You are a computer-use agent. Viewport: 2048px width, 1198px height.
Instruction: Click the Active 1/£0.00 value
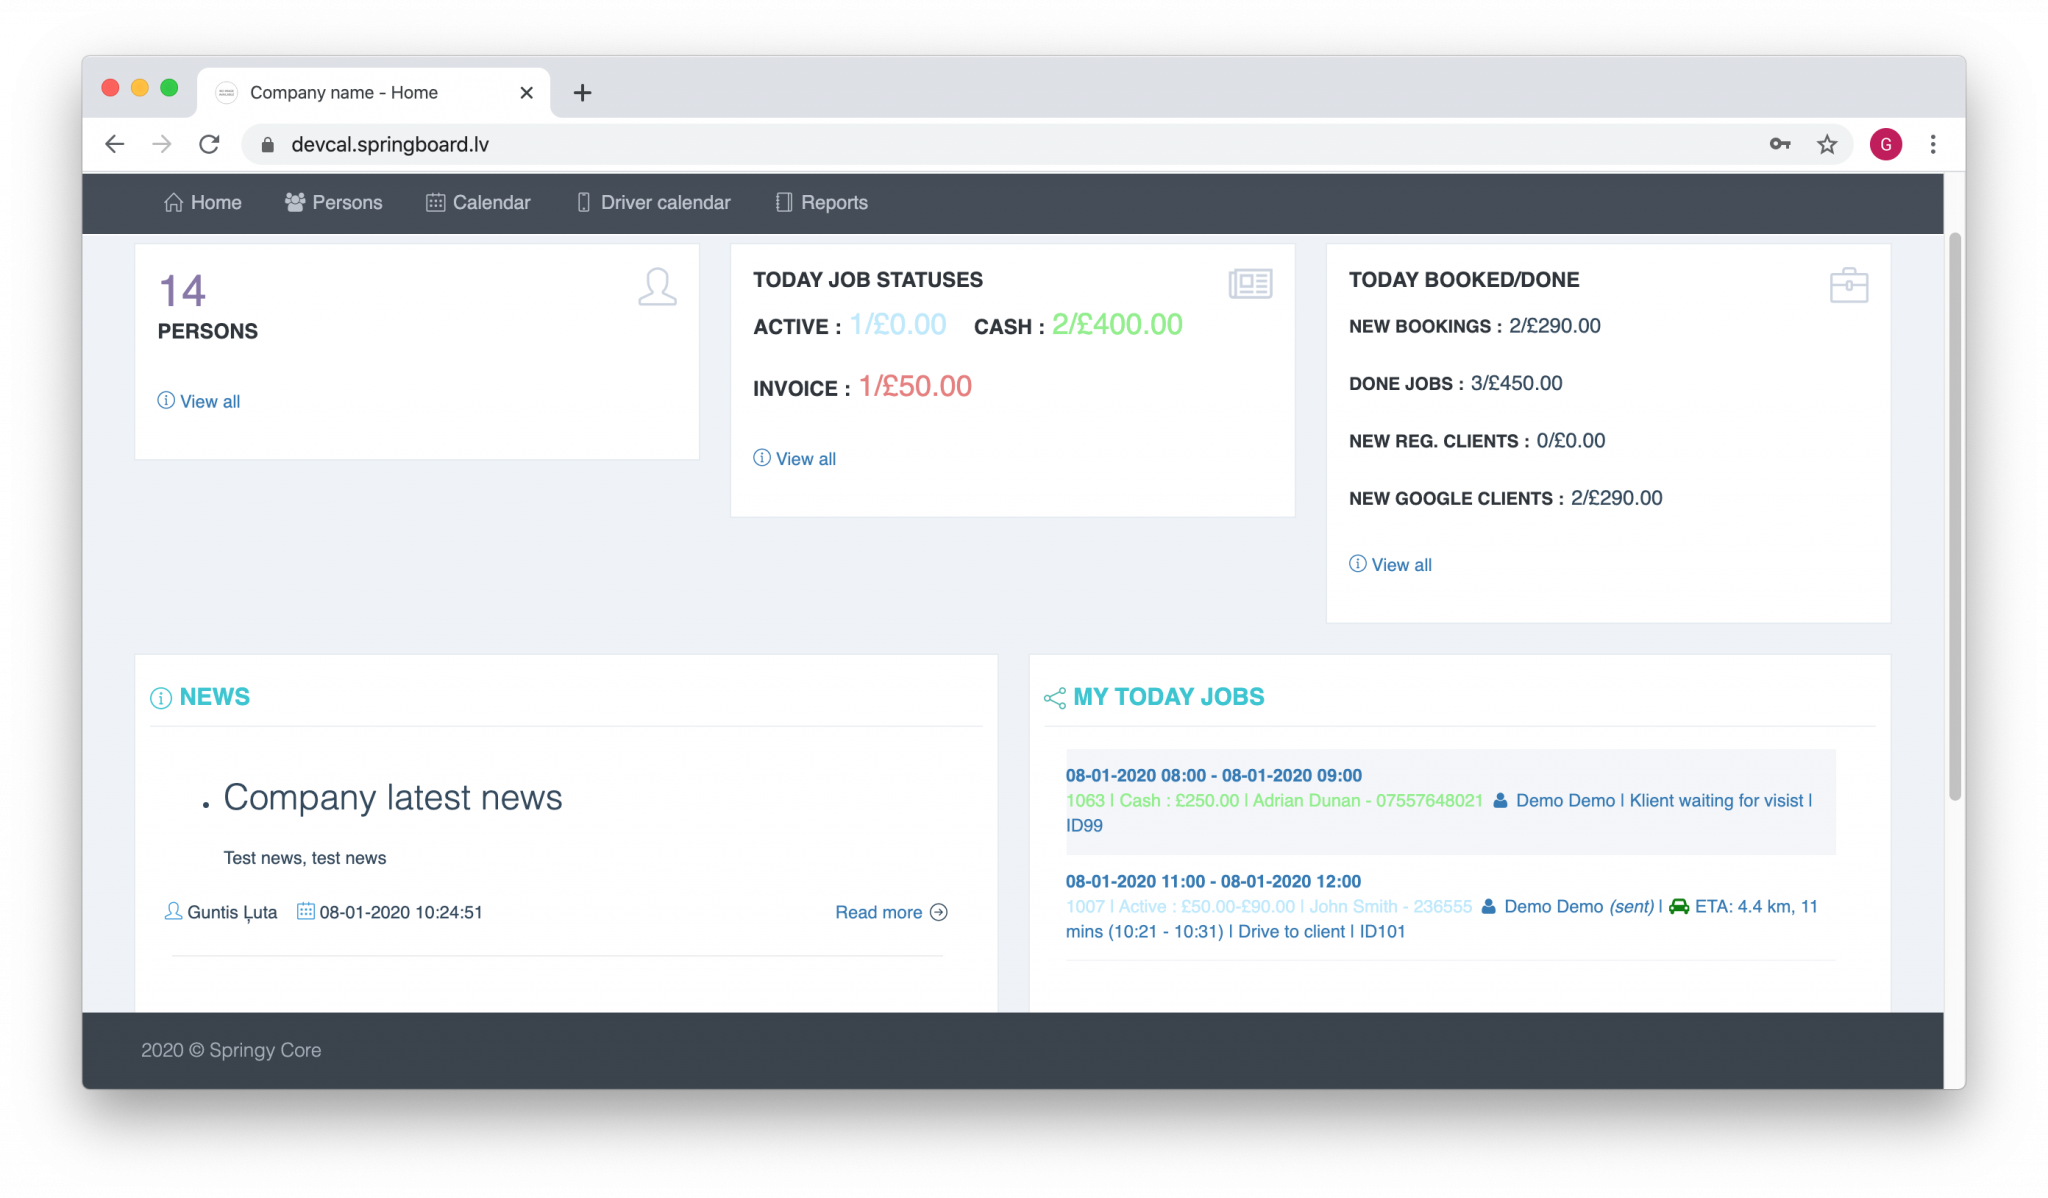pyautogui.click(x=898, y=324)
